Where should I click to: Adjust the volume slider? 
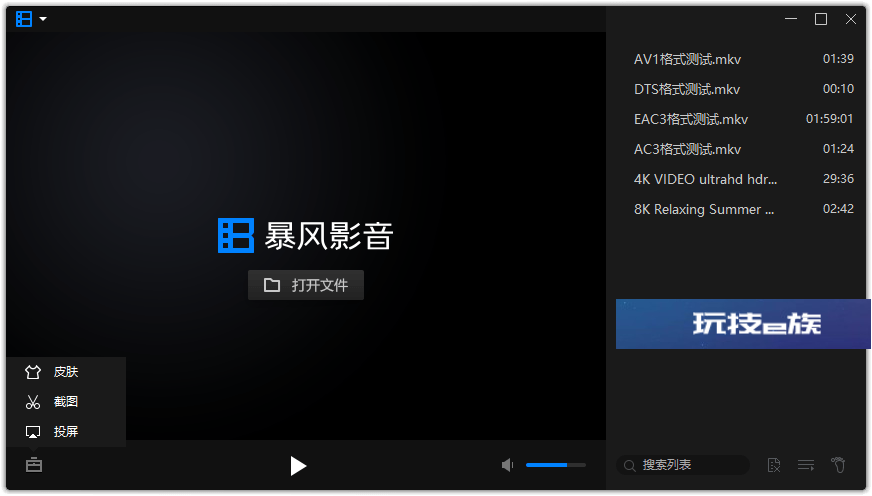[556, 465]
